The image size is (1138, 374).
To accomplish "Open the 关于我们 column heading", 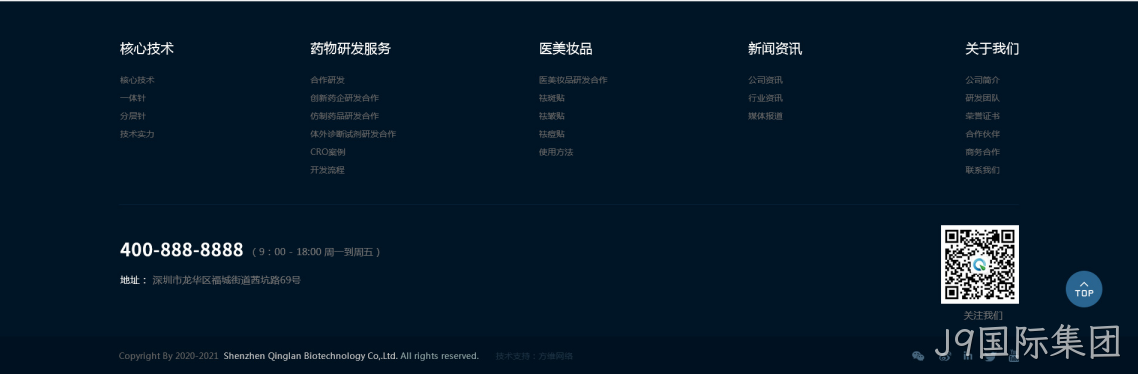I will click(x=992, y=49).
